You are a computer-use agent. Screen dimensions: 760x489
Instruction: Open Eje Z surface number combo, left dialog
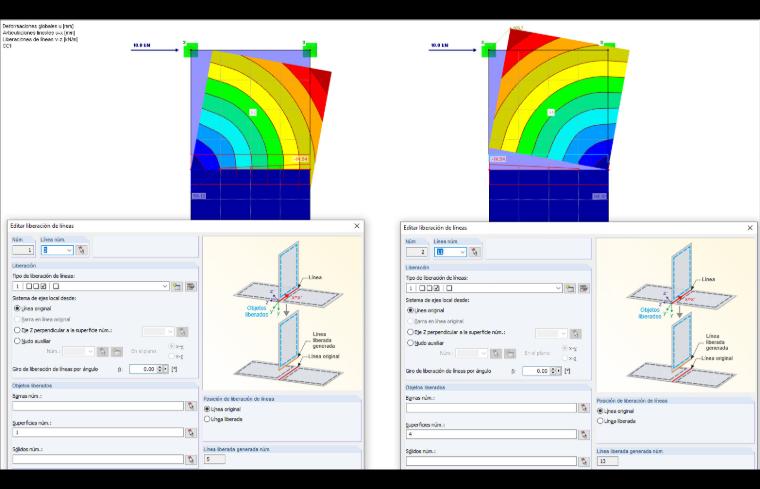pos(158,331)
